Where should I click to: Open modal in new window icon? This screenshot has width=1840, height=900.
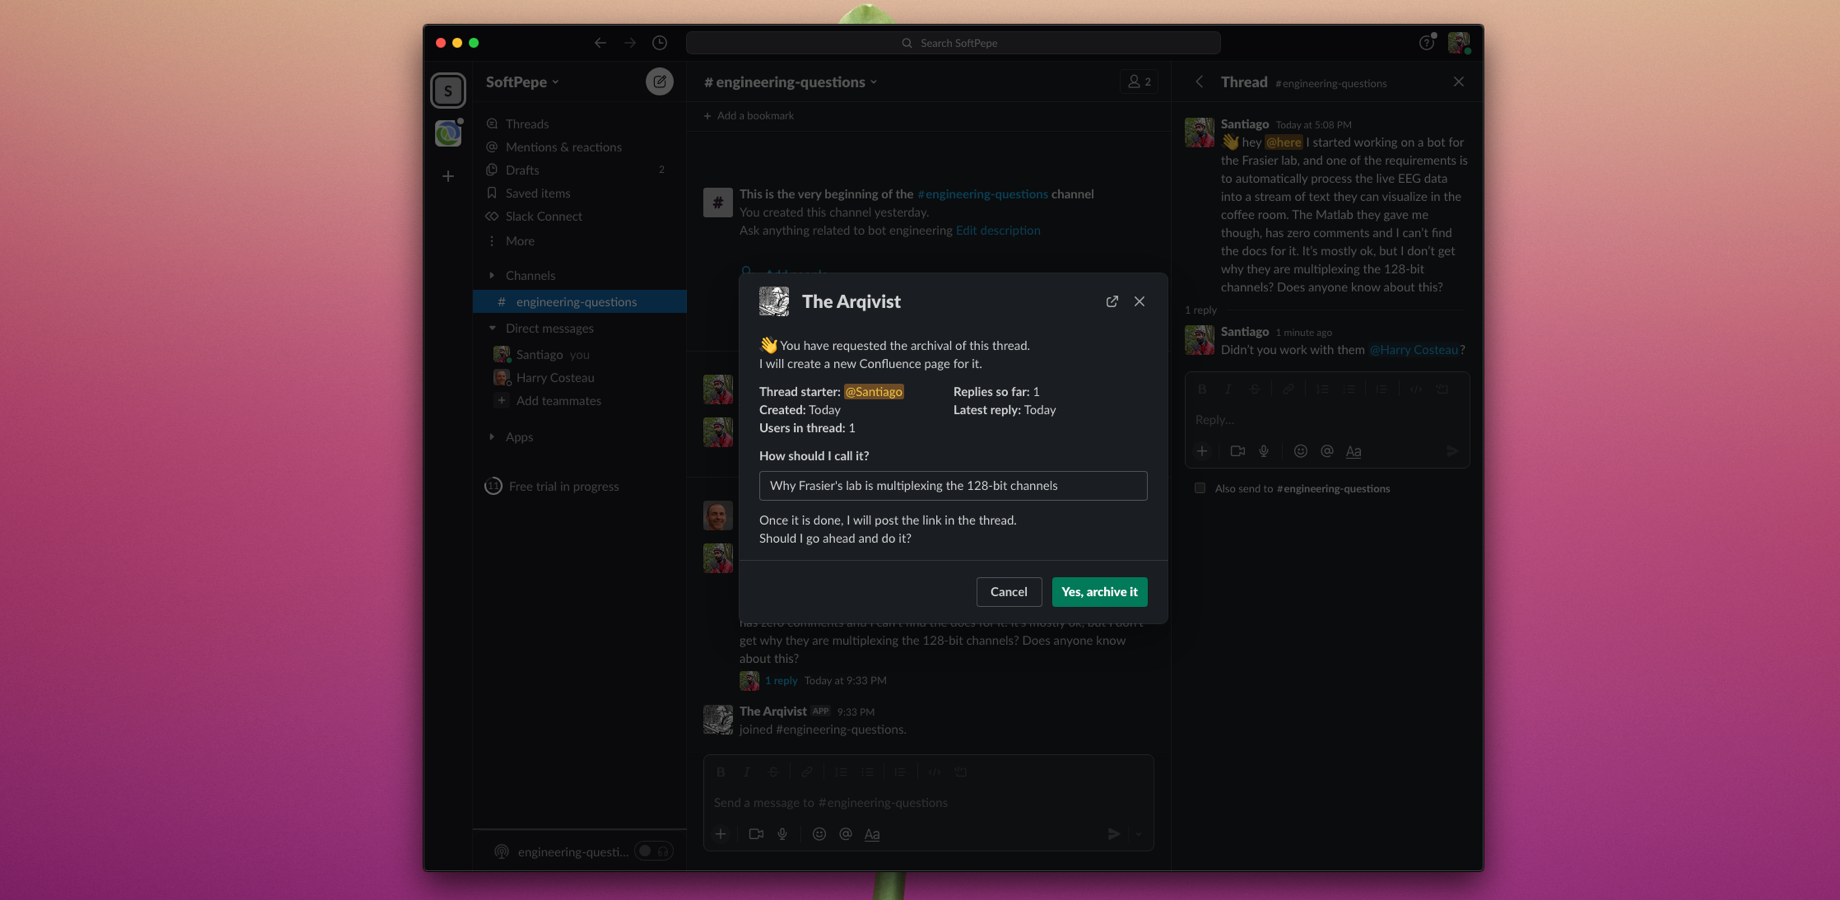click(x=1112, y=301)
